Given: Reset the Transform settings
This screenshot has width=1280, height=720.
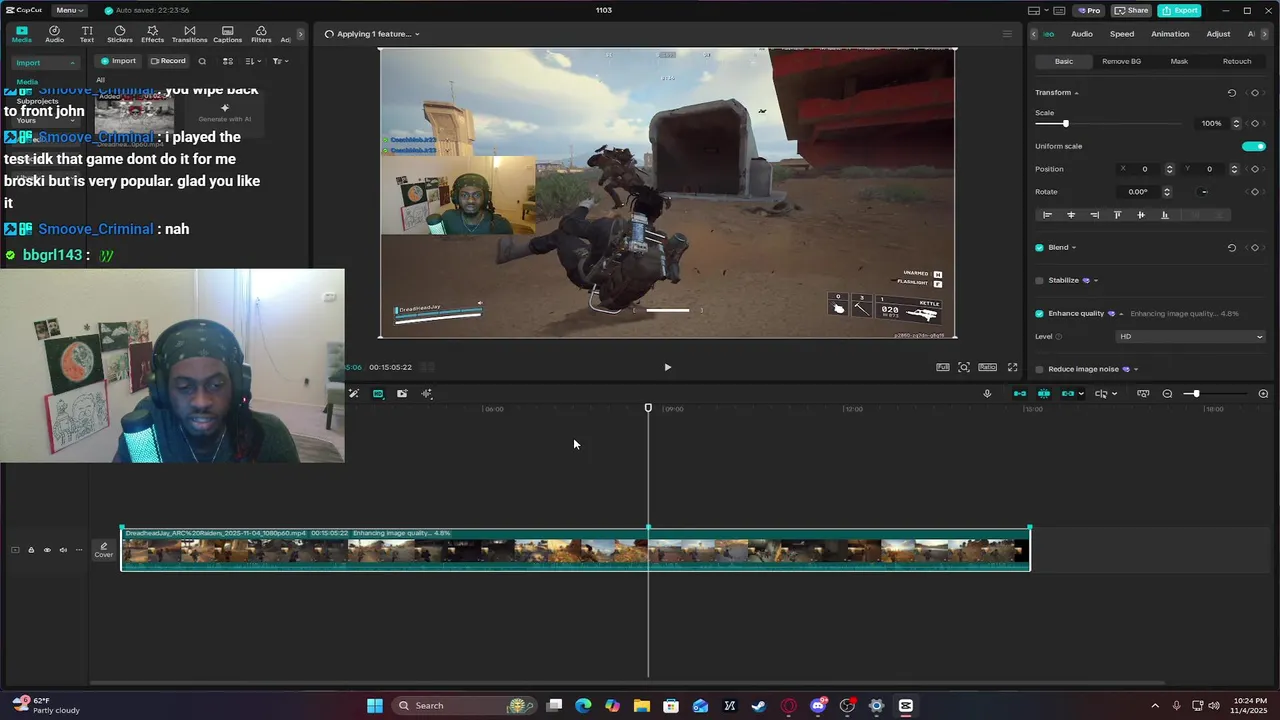Looking at the screenshot, I should click(x=1232, y=93).
